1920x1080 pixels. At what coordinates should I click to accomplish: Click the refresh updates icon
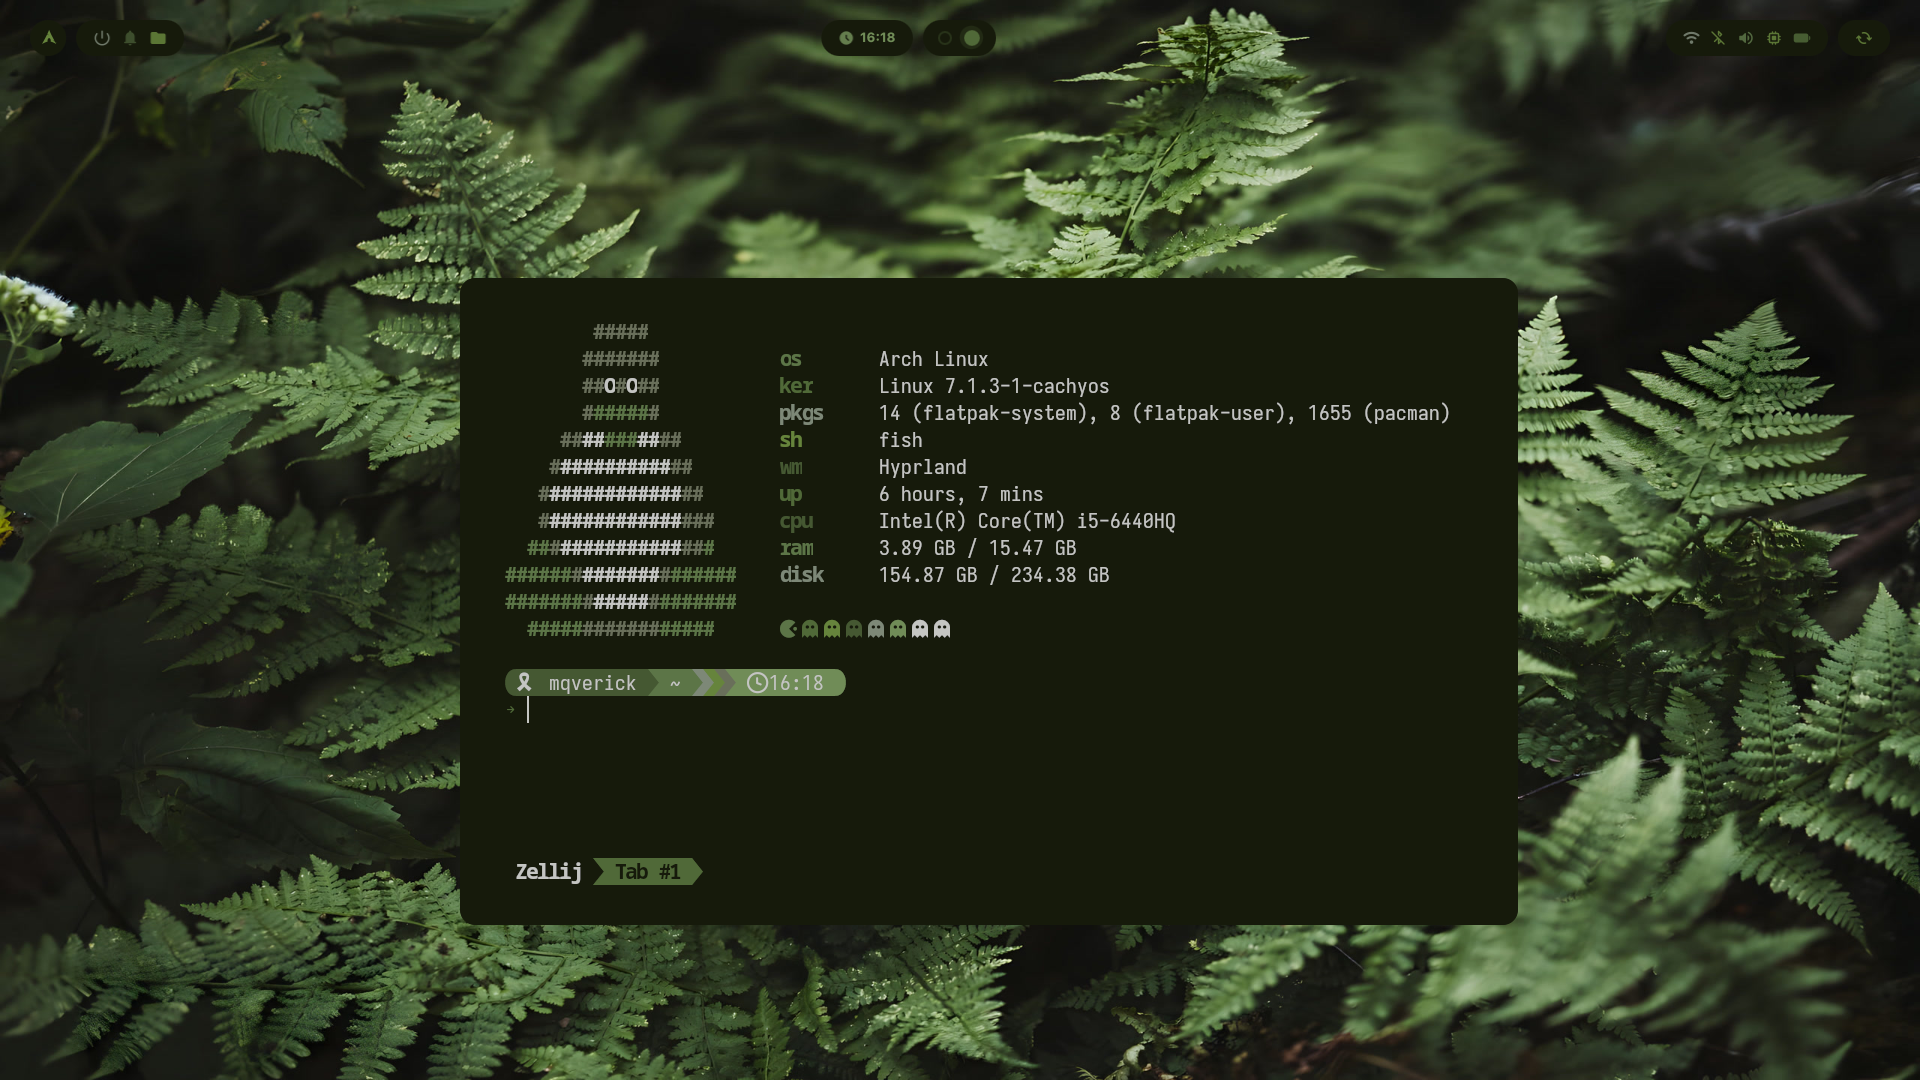click(x=1864, y=38)
